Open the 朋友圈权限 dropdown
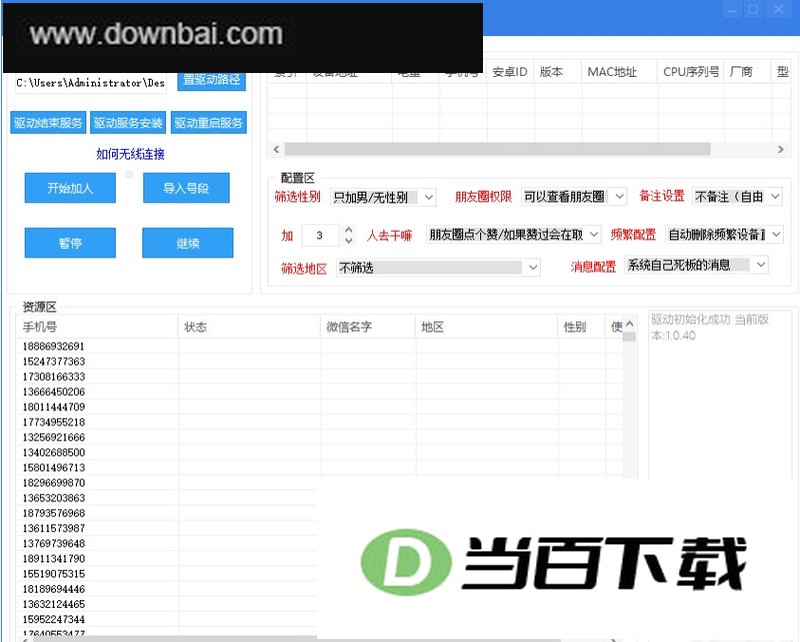This screenshot has width=800, height=642. click(x=574, y=196)
